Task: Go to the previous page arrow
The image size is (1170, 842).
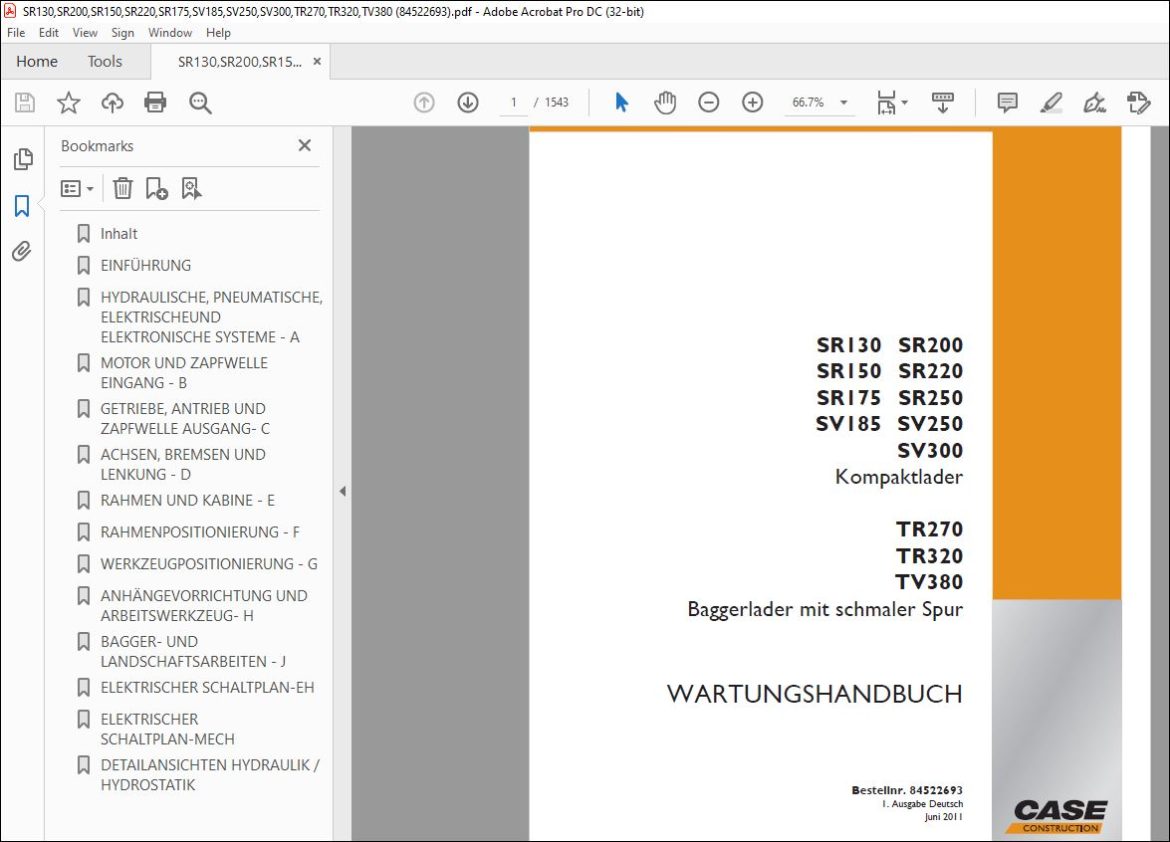Action: click(x=424, y=102)
